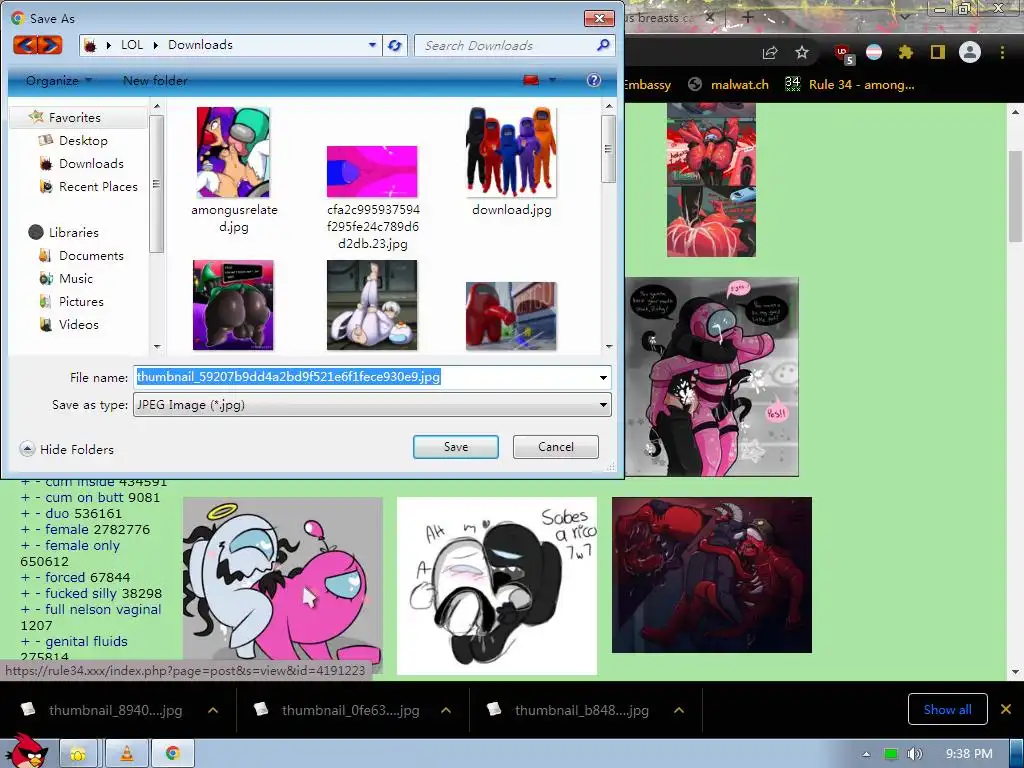
Task: Click the share icon in Chrome toolbar
Action: pos(770,53)
